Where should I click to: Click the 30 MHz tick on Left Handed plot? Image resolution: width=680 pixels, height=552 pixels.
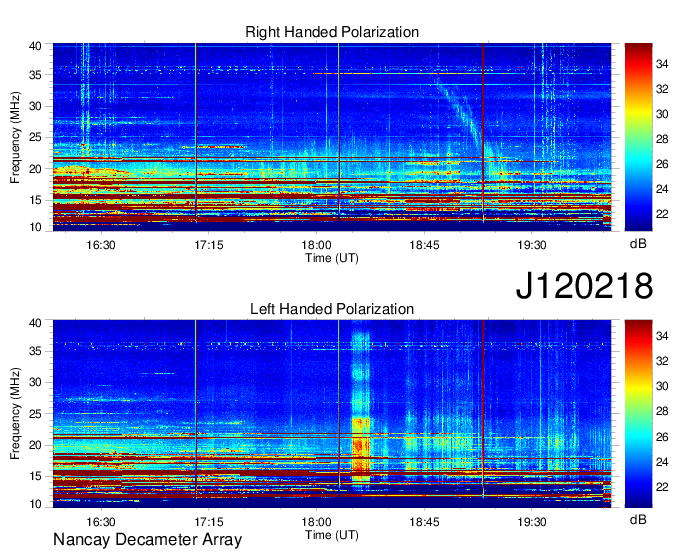[x=35, y=382]
